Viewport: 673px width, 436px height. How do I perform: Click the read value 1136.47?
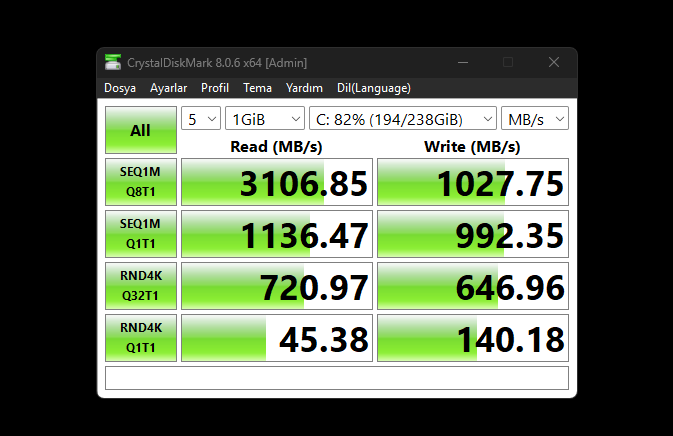(x=277, y=234)
